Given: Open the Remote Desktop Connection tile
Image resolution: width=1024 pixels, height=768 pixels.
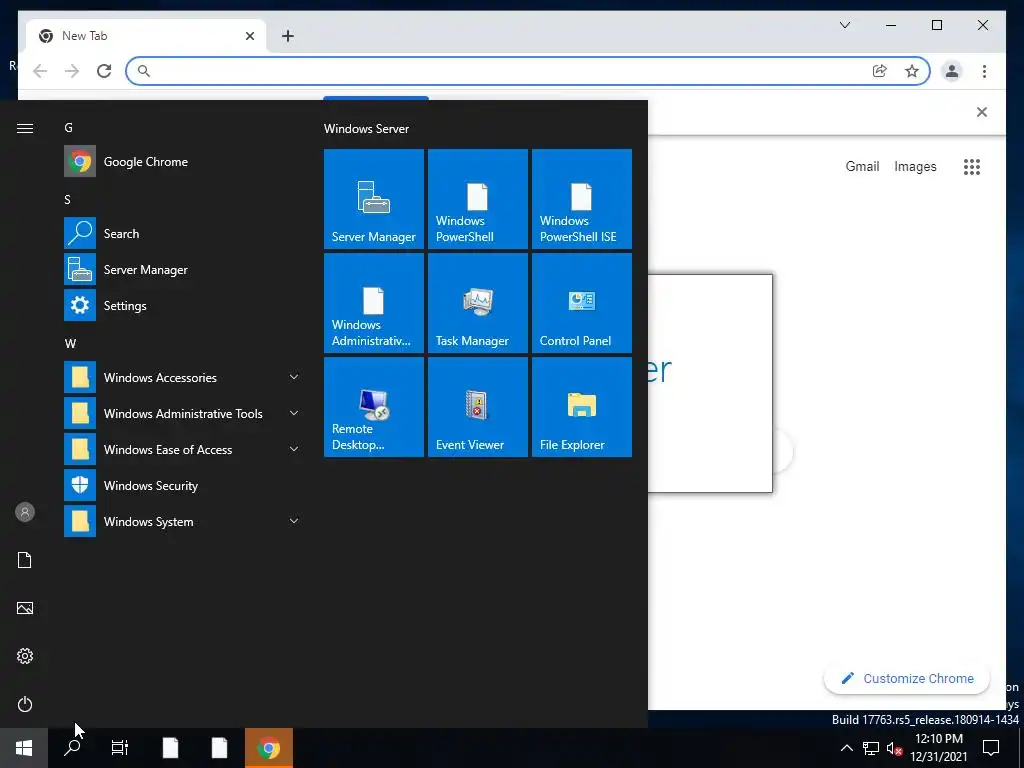Looking at the screenshot, I should click(x=374, y=406).
